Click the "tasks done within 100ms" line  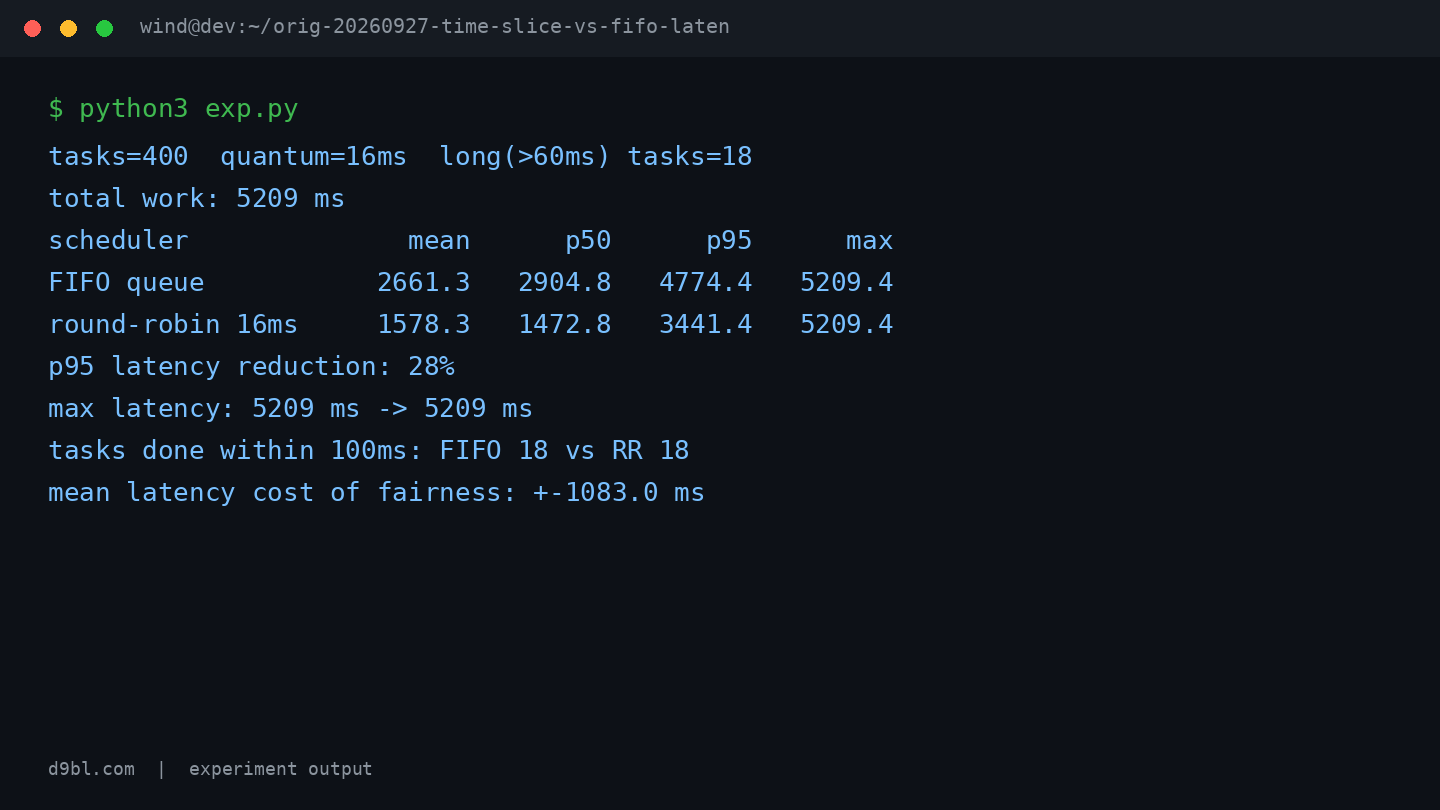(368, 451)
